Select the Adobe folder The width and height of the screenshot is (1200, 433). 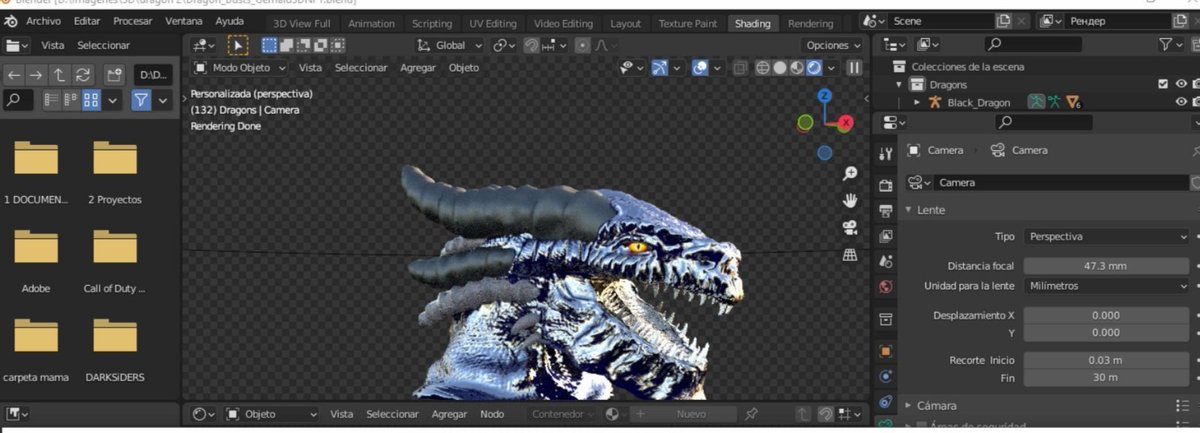(36, 247)
